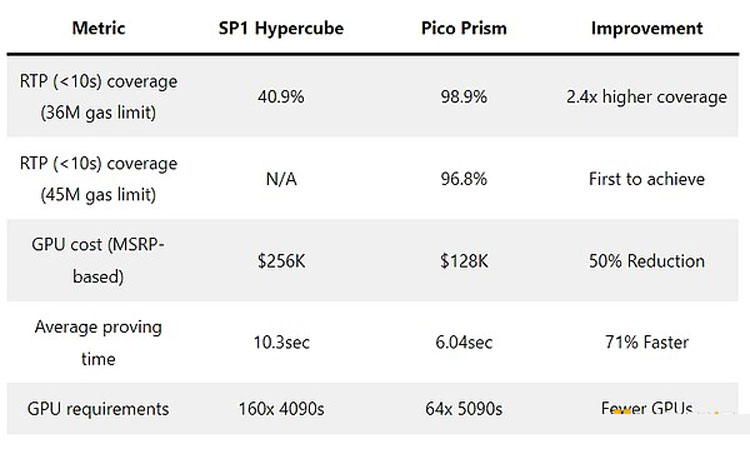
Task: Select the Improvement column header
Action: 646,28
